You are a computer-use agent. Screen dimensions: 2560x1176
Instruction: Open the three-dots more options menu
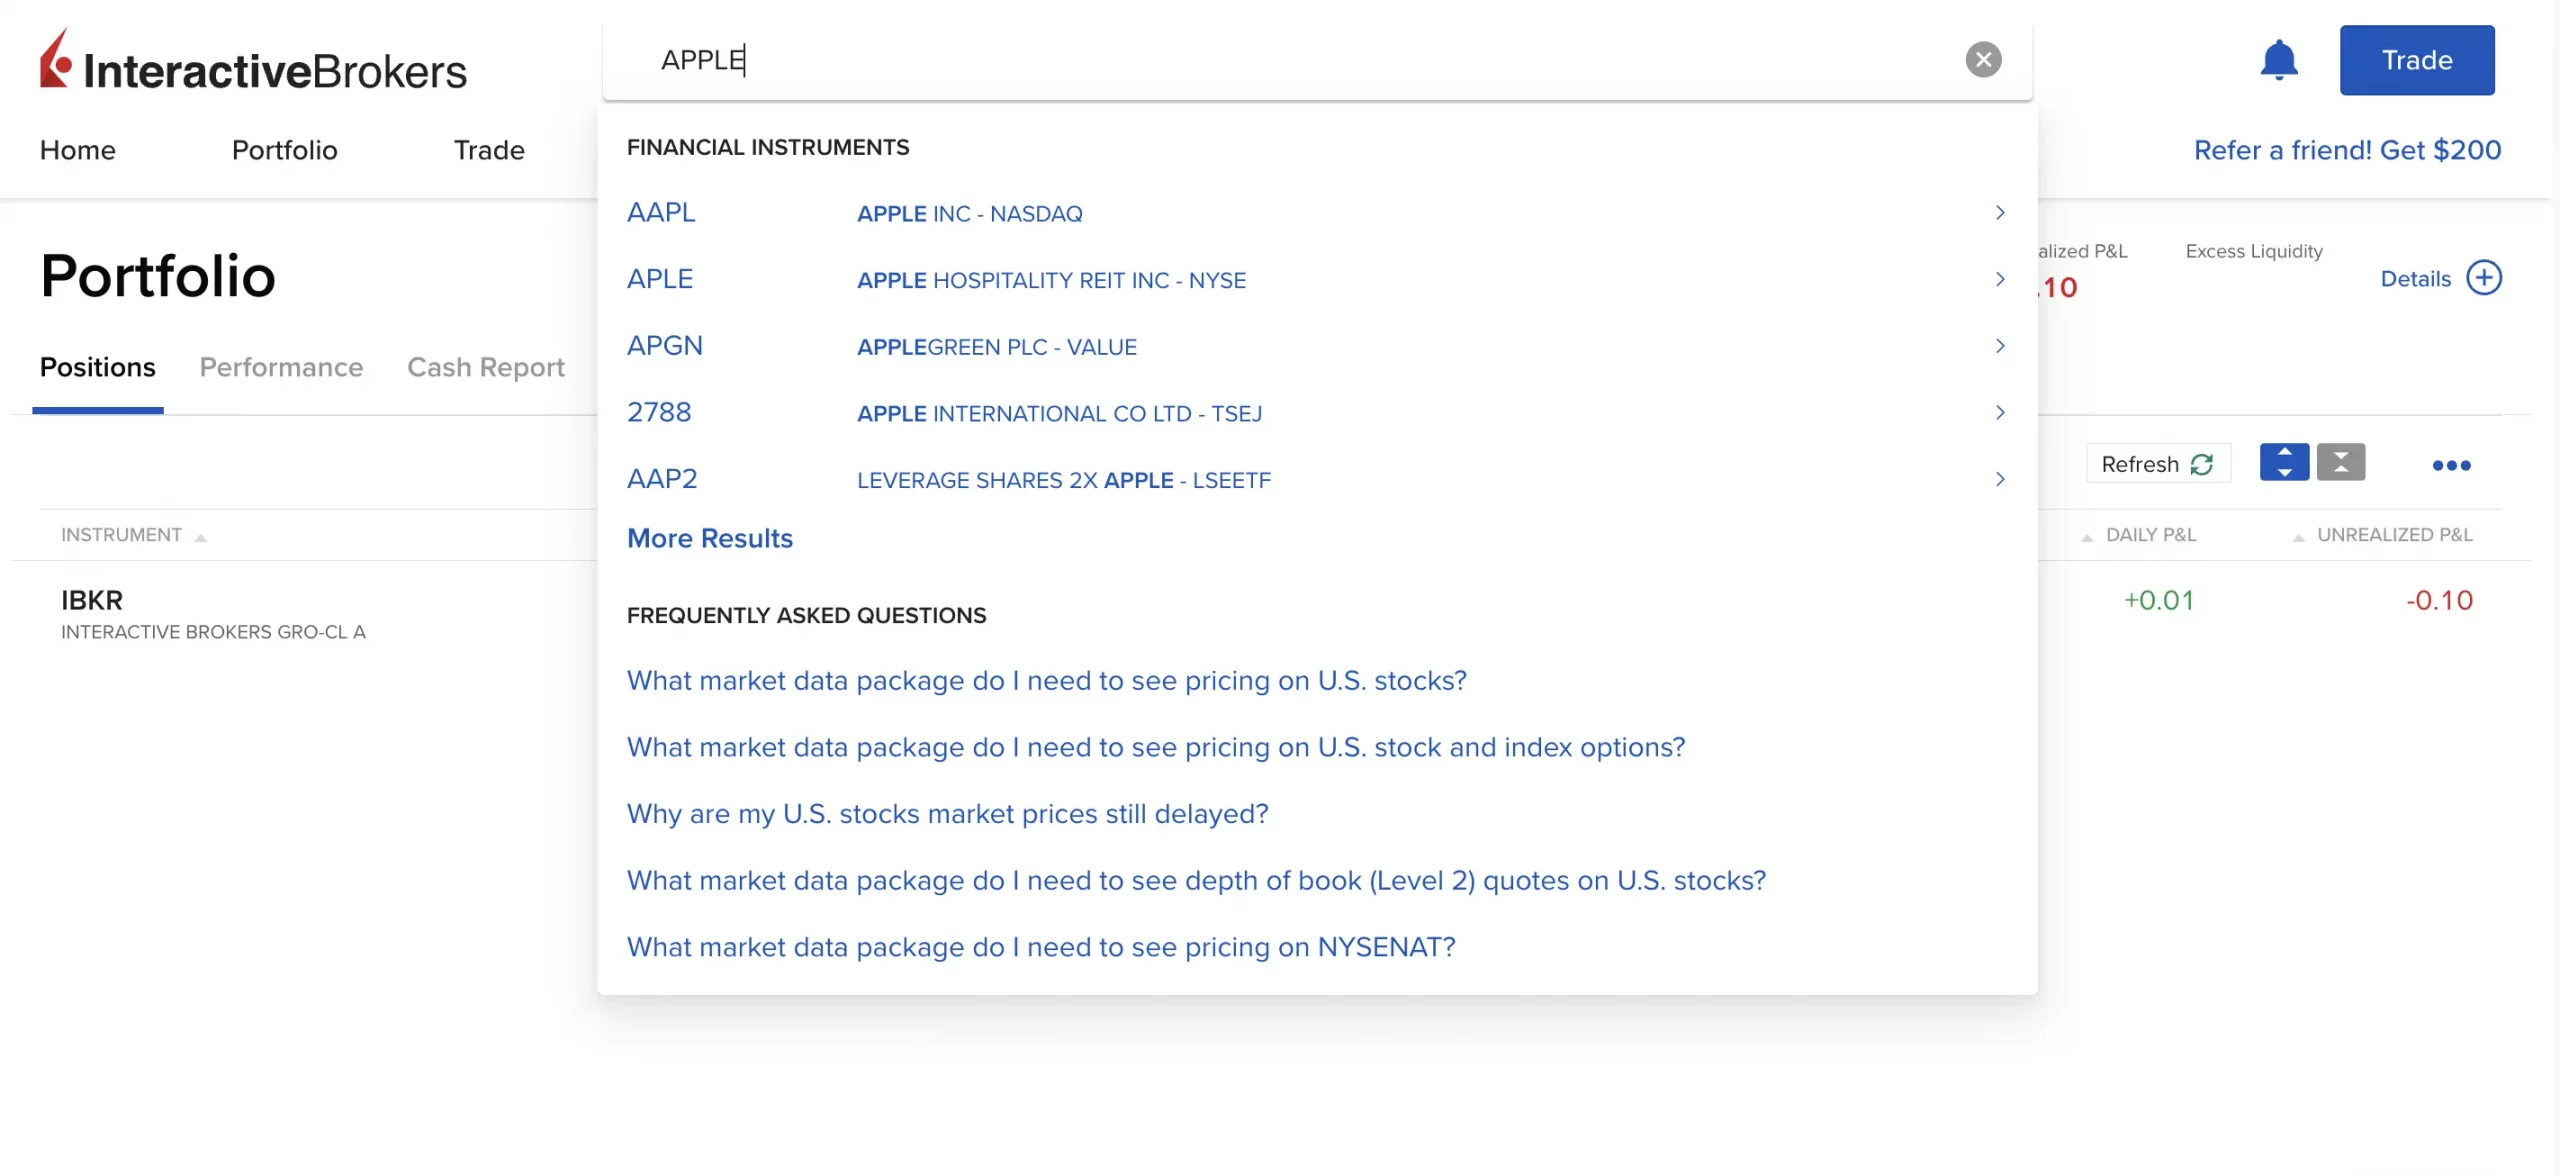[x=2451, y=465]
